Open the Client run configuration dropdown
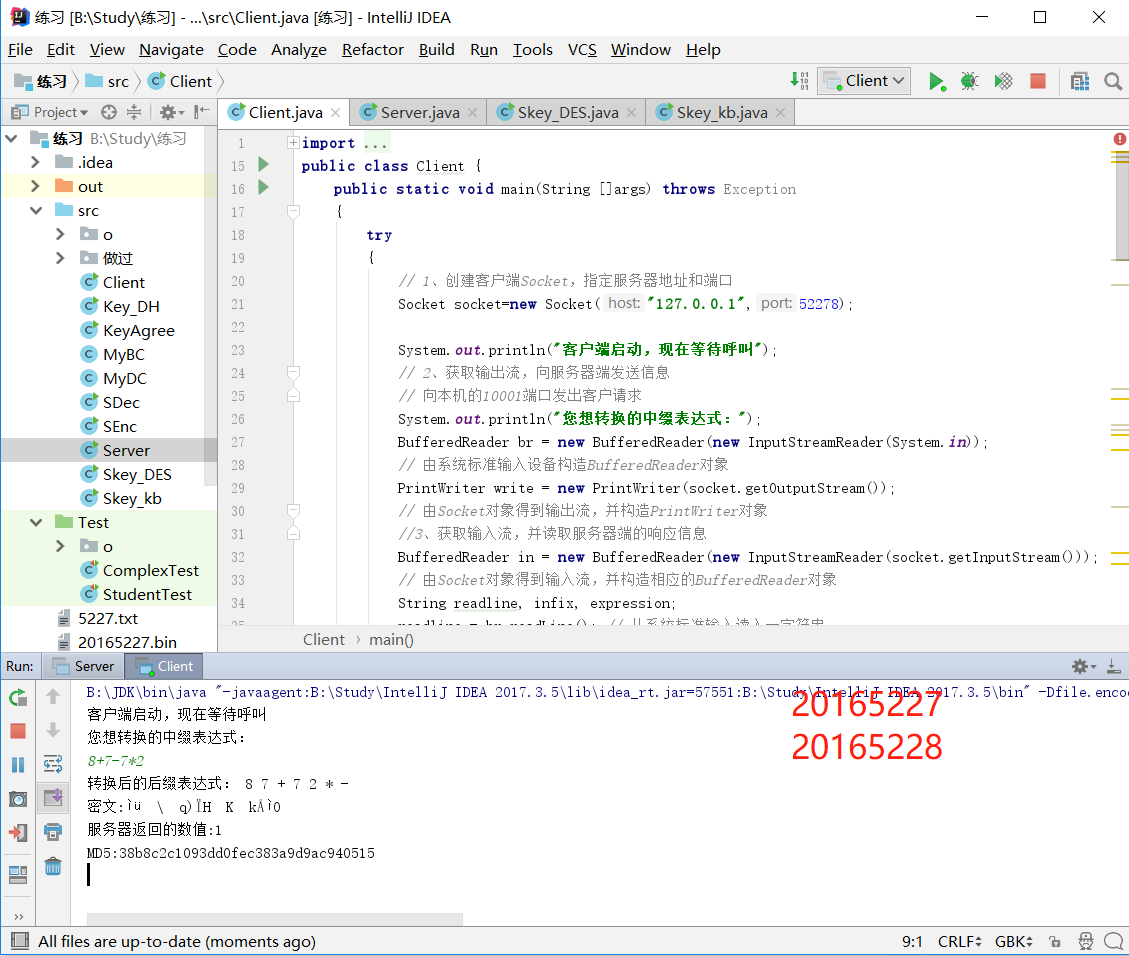The height and width of the screenshot is (956, 1129). point(864,81)
